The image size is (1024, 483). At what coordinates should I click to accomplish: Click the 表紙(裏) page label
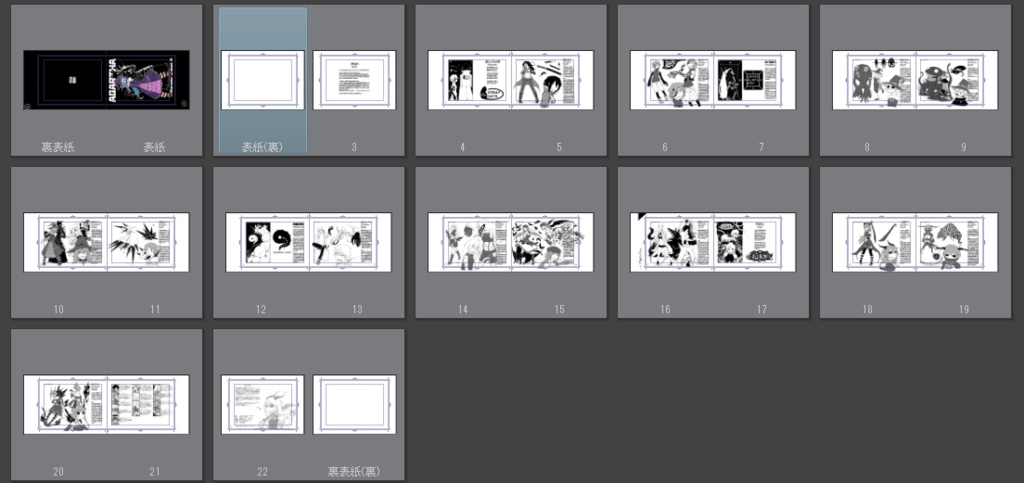pyautogui.click(x=263, y=148)
